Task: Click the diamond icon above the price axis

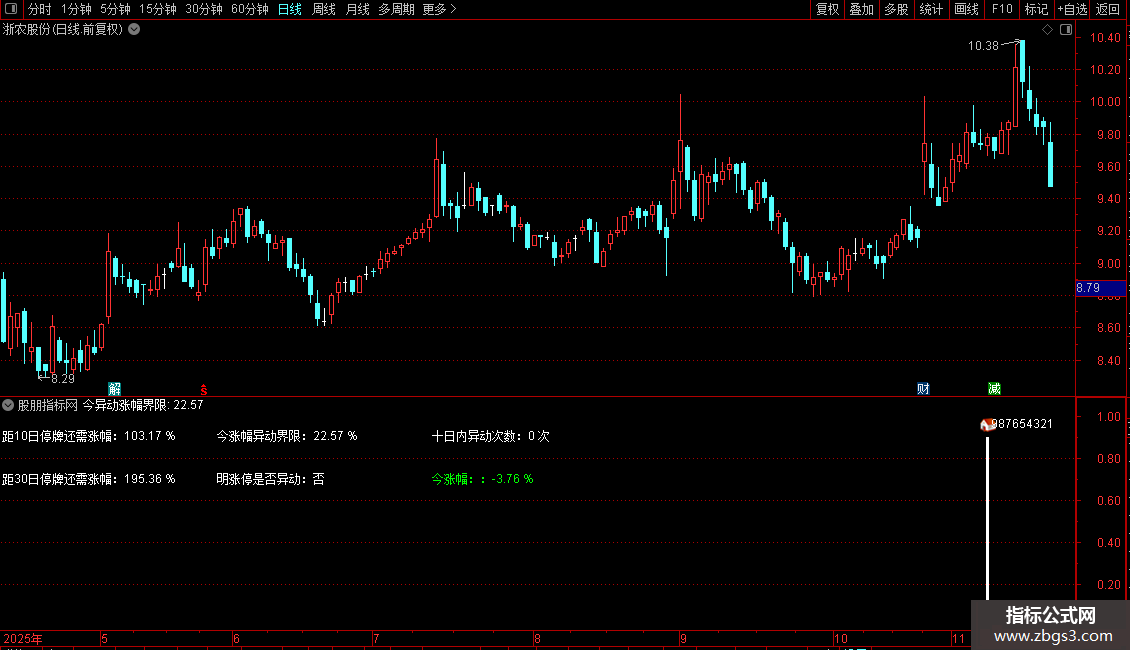Action: 1048,30
